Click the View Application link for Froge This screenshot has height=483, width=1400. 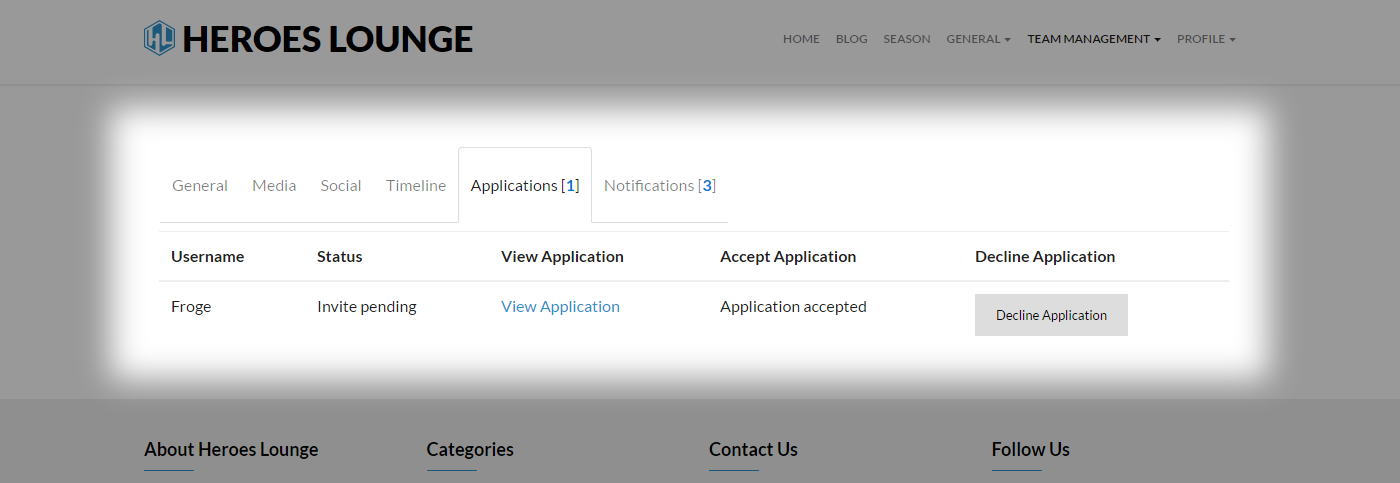tap(560, 307)
